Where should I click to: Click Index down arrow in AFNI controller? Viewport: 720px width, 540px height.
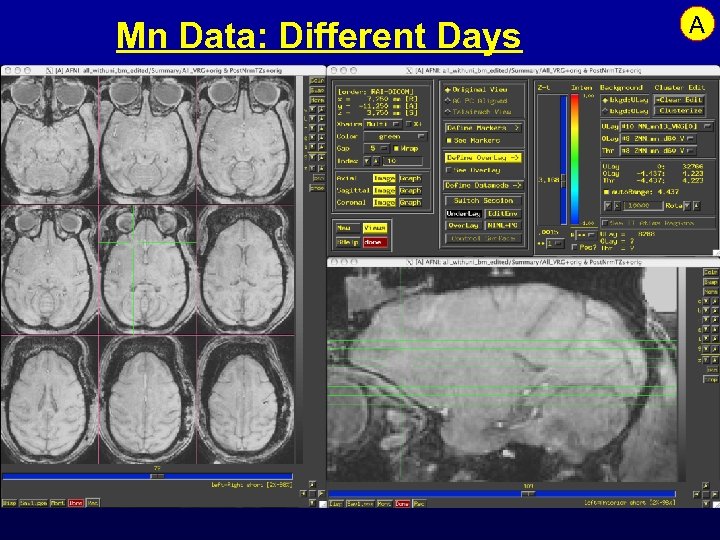pos(367,161)
